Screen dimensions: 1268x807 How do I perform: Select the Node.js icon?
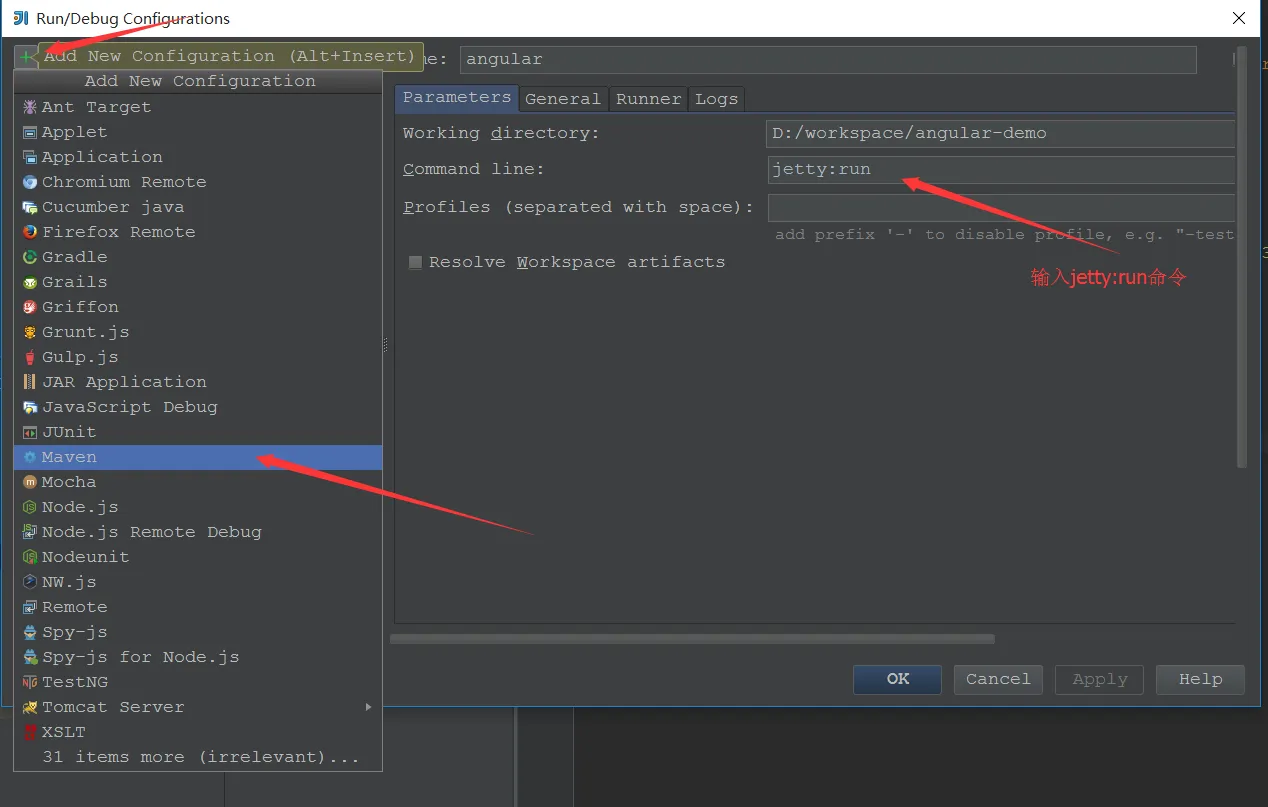(x=31, y=507)
